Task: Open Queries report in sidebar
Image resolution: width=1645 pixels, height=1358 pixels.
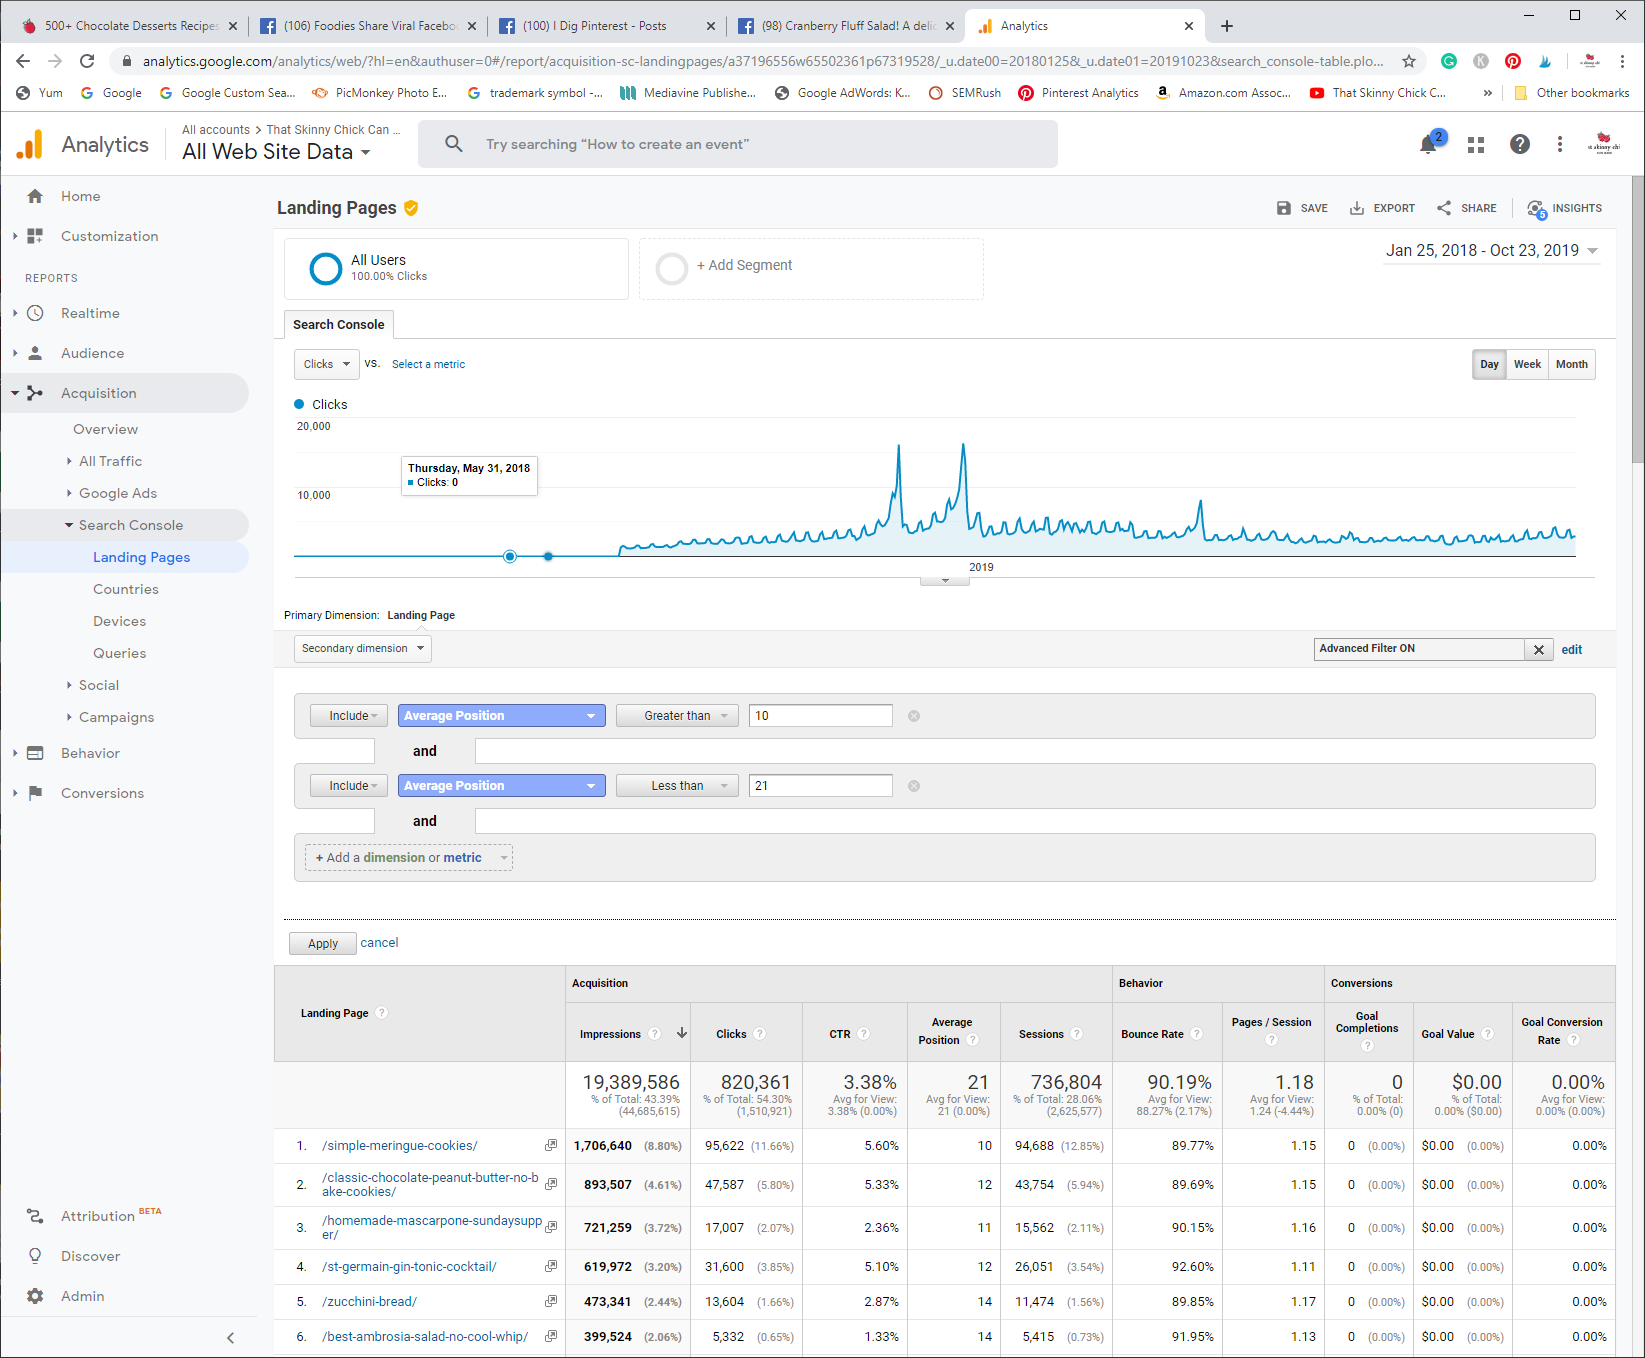Action: point(119,653)
